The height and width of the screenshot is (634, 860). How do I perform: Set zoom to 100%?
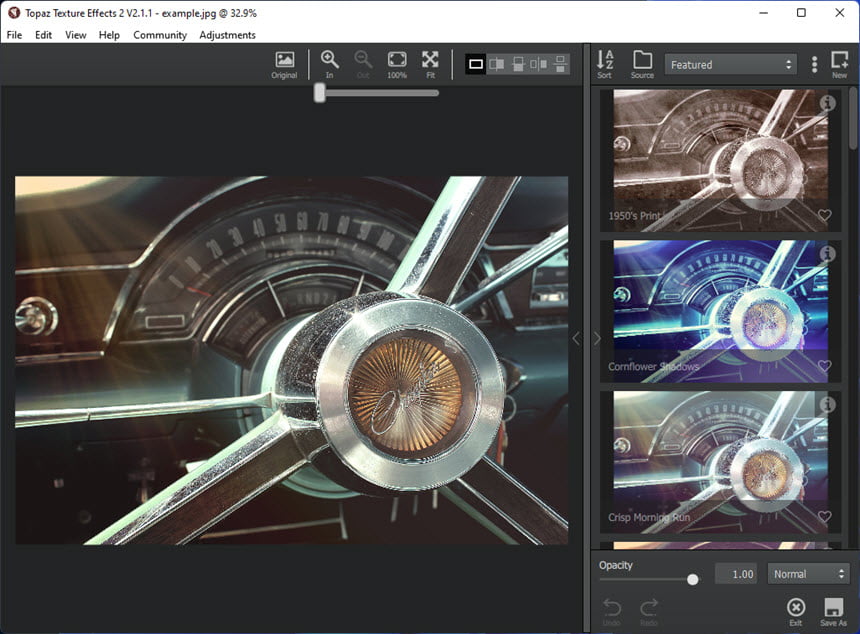point(397,65)
